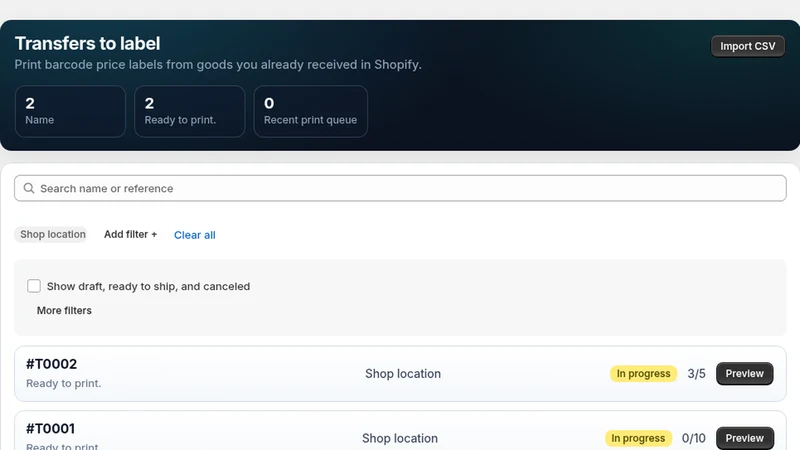
Task: Click the In progress badge for #T0001
Action: coord(638,438)
